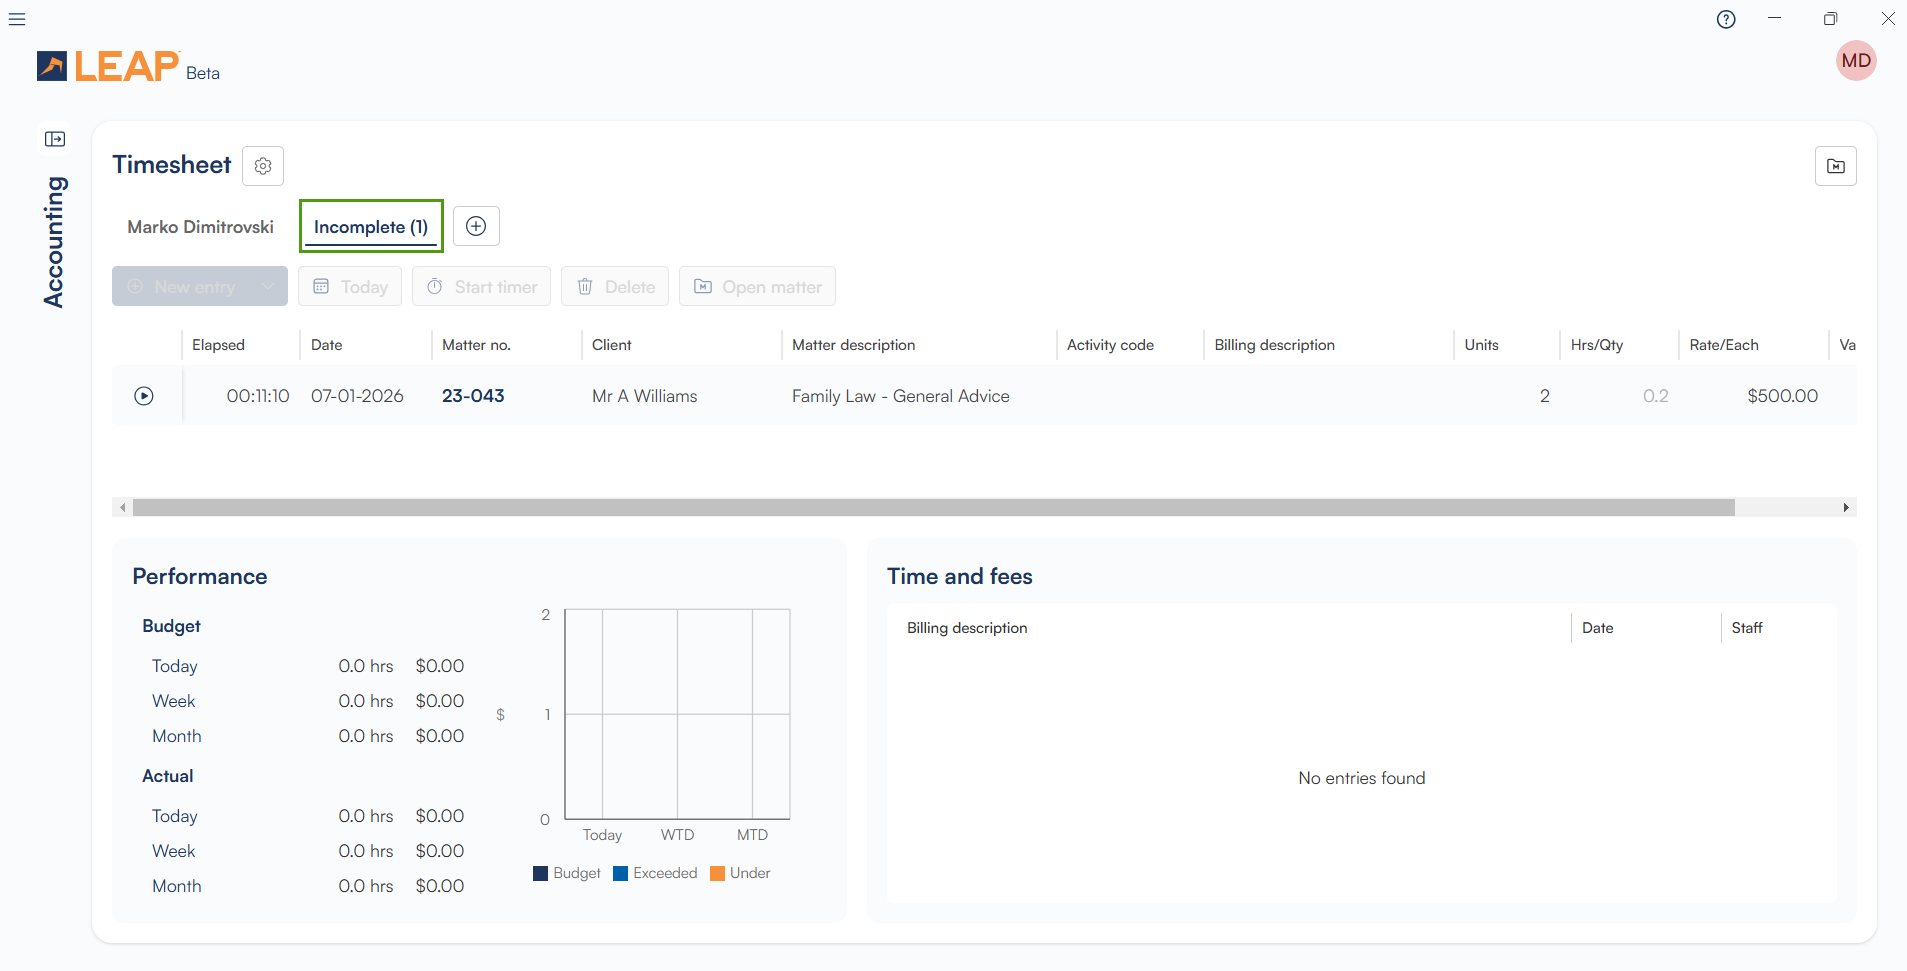Expand the New entry dropdown arrow
This screenshot has width=1907, height=971.
tap(267, 287)
